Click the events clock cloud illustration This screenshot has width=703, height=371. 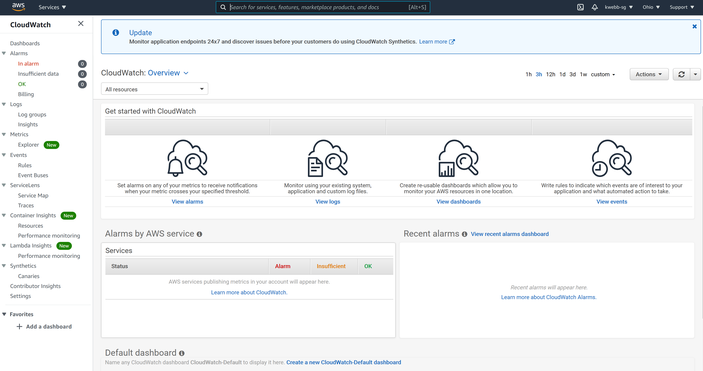pos(612,158)
